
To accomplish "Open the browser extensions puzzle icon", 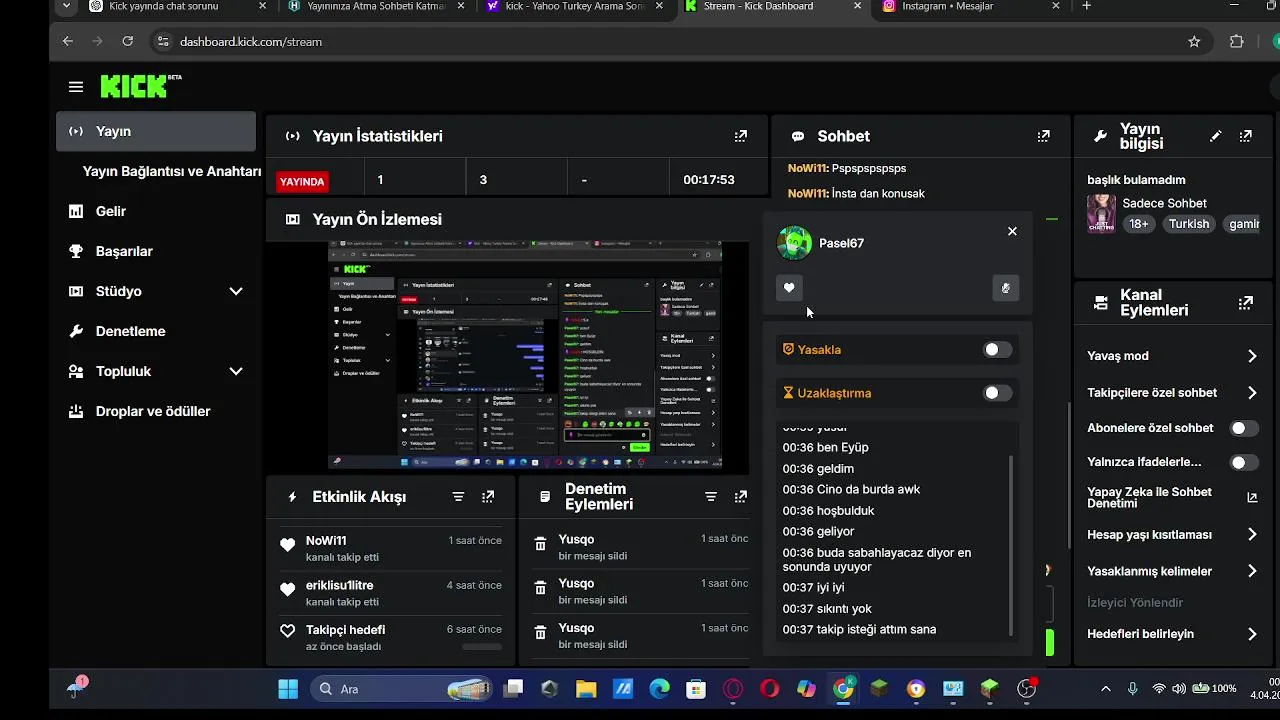I will [1237, 41].
